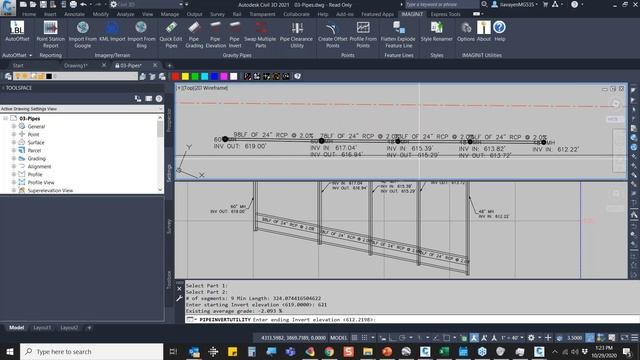The image size is (640, 360).
Task: Expand the Surface tree node
Action: [13, 142]
